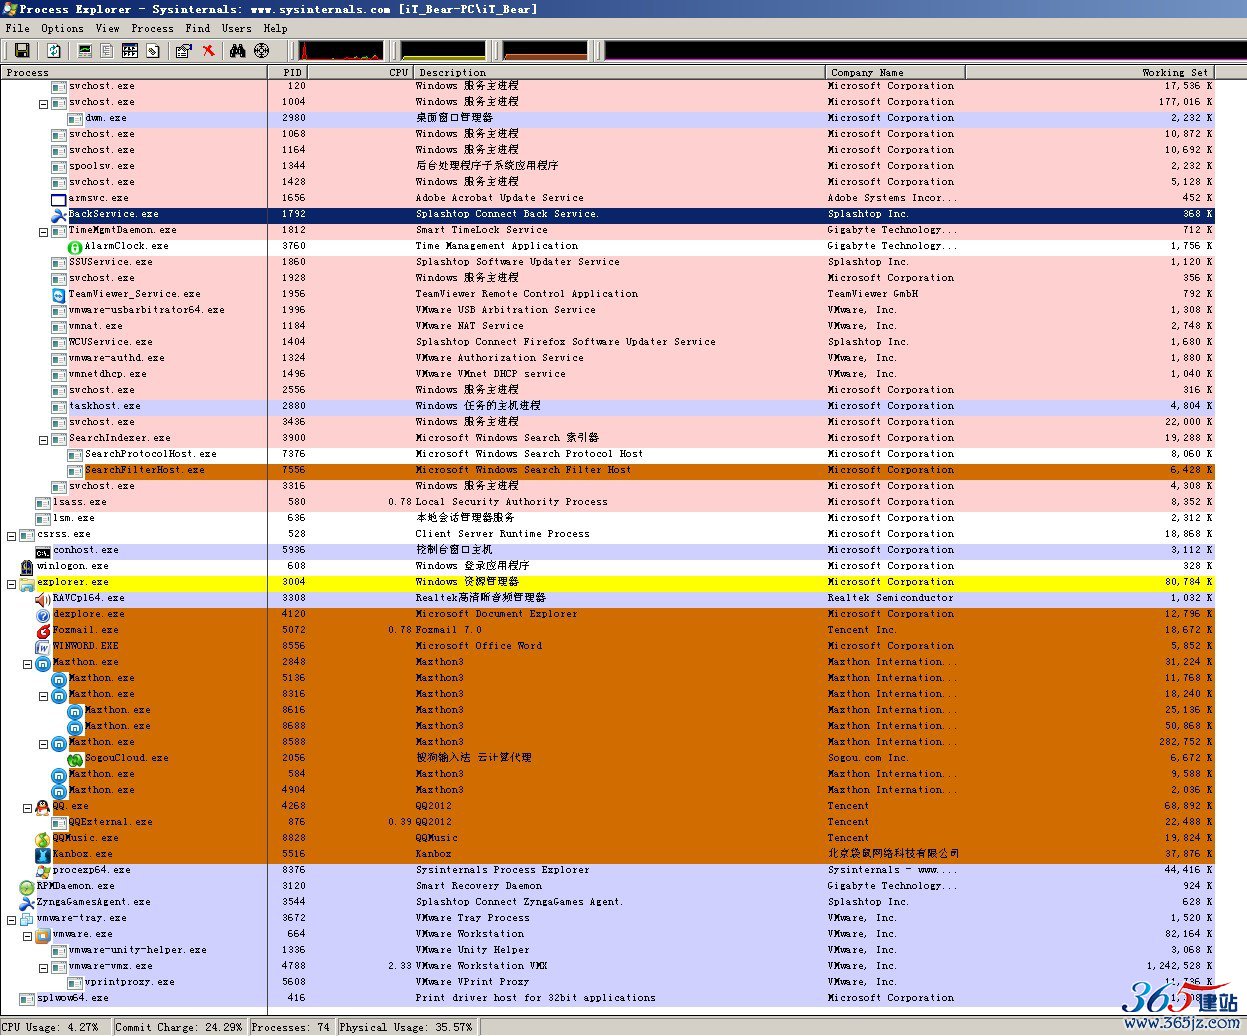Click the winlogon.exe icon
The width and height of the screenshot is (1247, 1036).
[27, 566]
